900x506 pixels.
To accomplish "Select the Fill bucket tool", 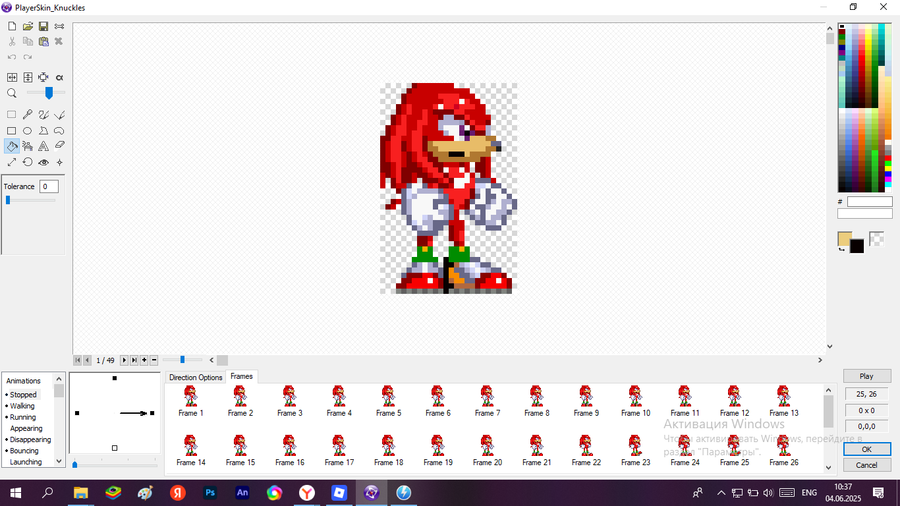I will click(x=11, y=146).
